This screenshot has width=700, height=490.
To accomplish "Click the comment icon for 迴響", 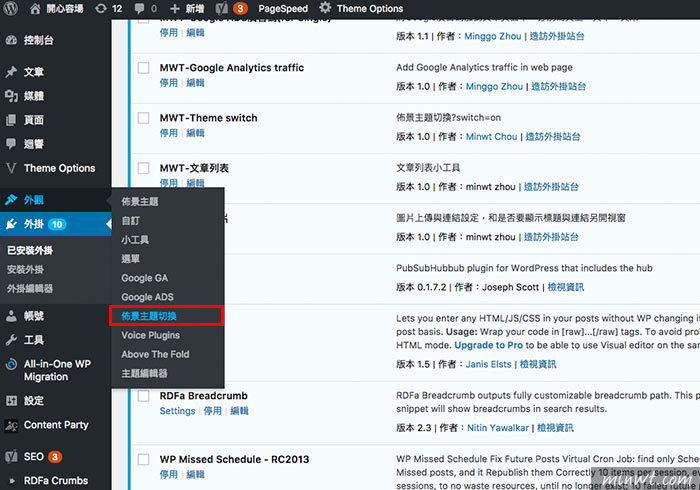I will coord(11,144).
